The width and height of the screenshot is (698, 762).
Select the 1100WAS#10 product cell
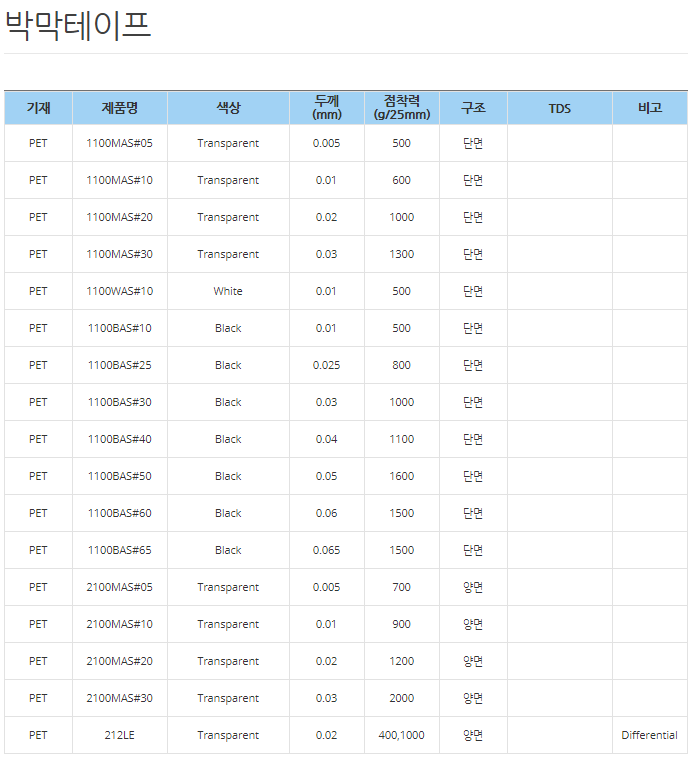pyautogui.click(x=120, y=291)
